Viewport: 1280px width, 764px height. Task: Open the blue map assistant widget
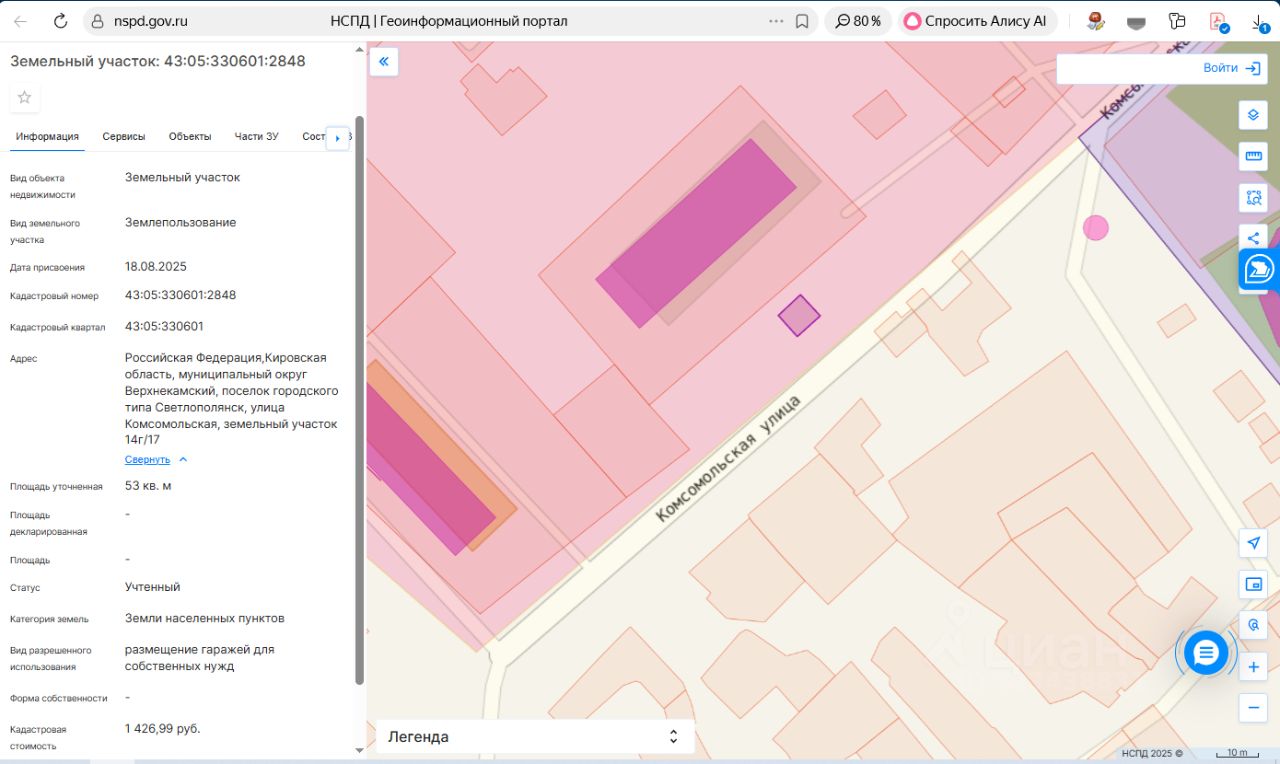click(x=1259, y=270)
